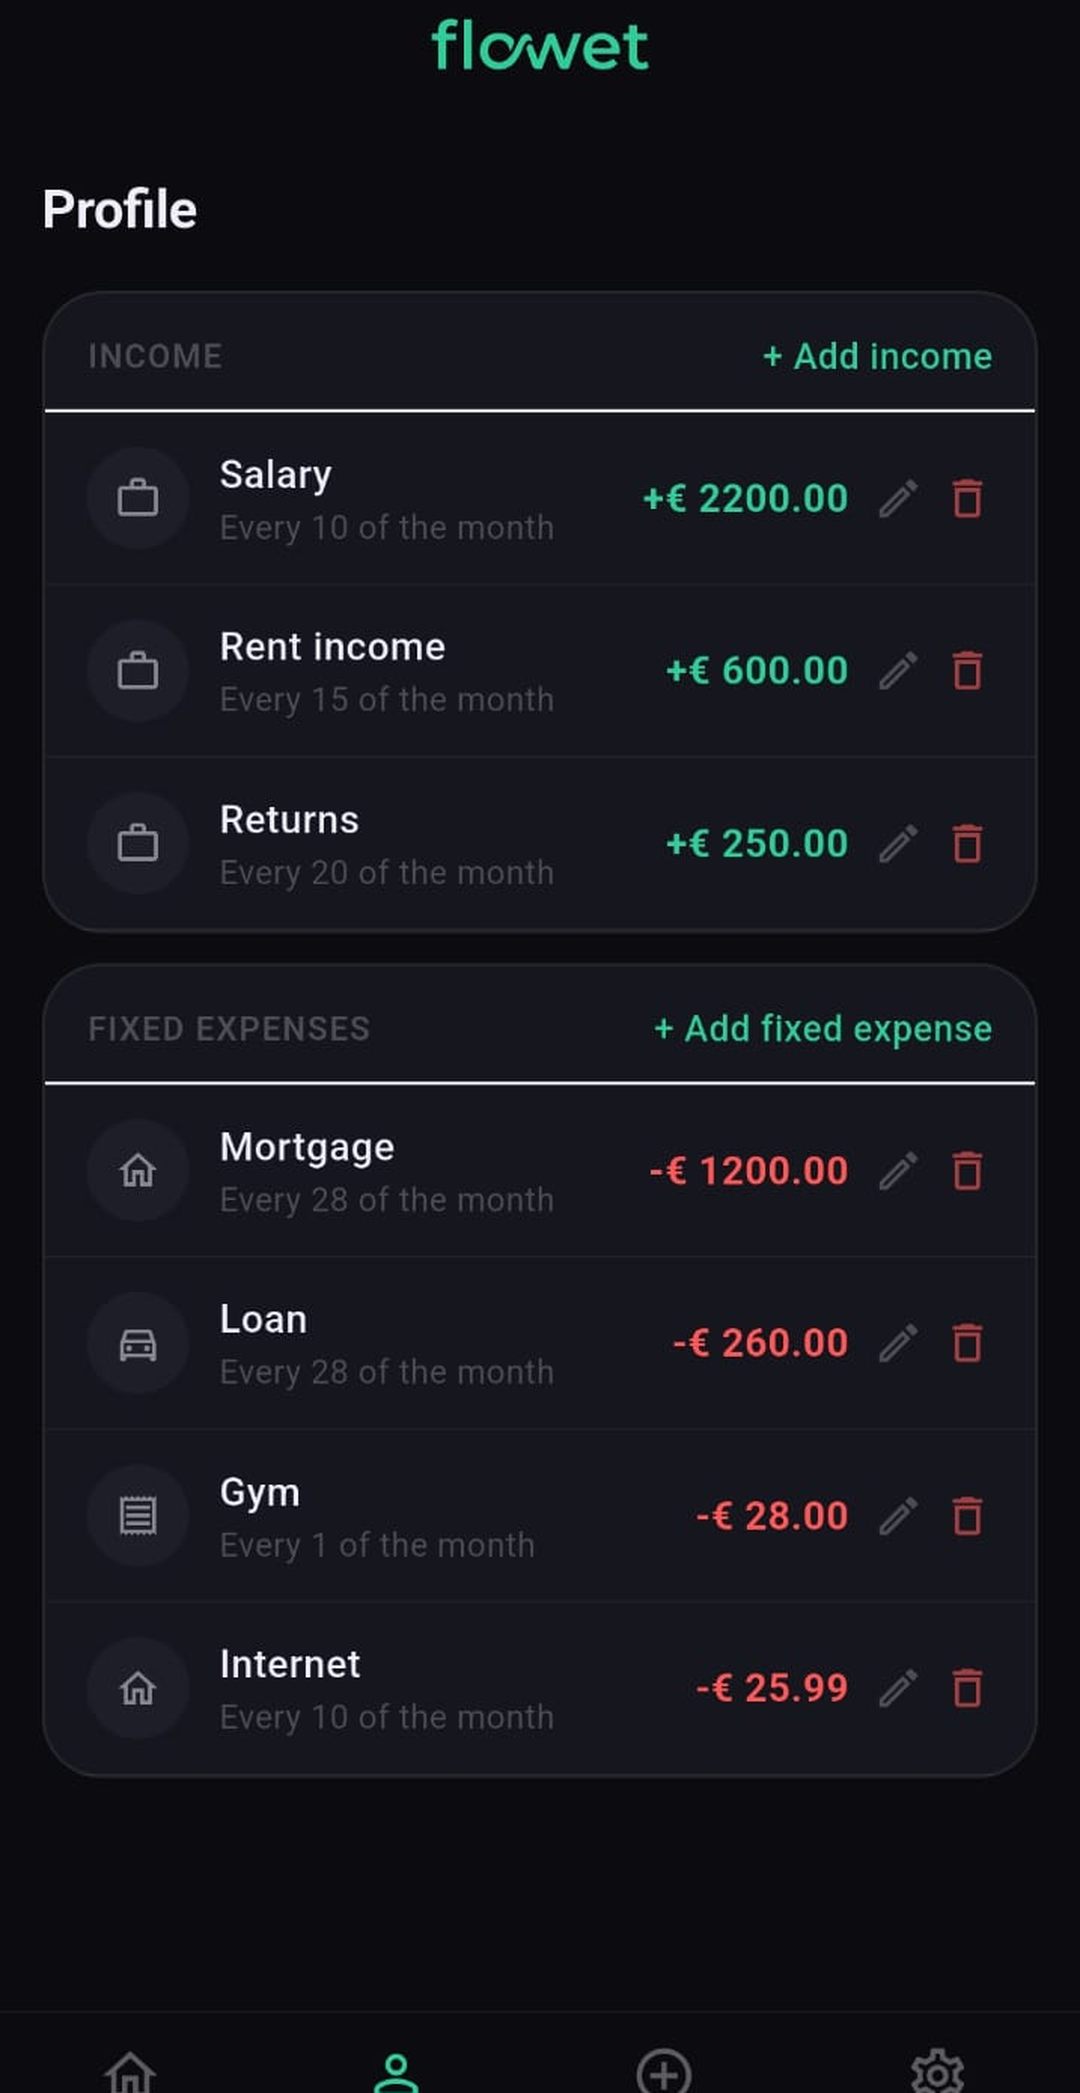Tap the flowet logo at top
Image resolution: width=1080 pixels, height=2093 pixels.
coord(540,46)
